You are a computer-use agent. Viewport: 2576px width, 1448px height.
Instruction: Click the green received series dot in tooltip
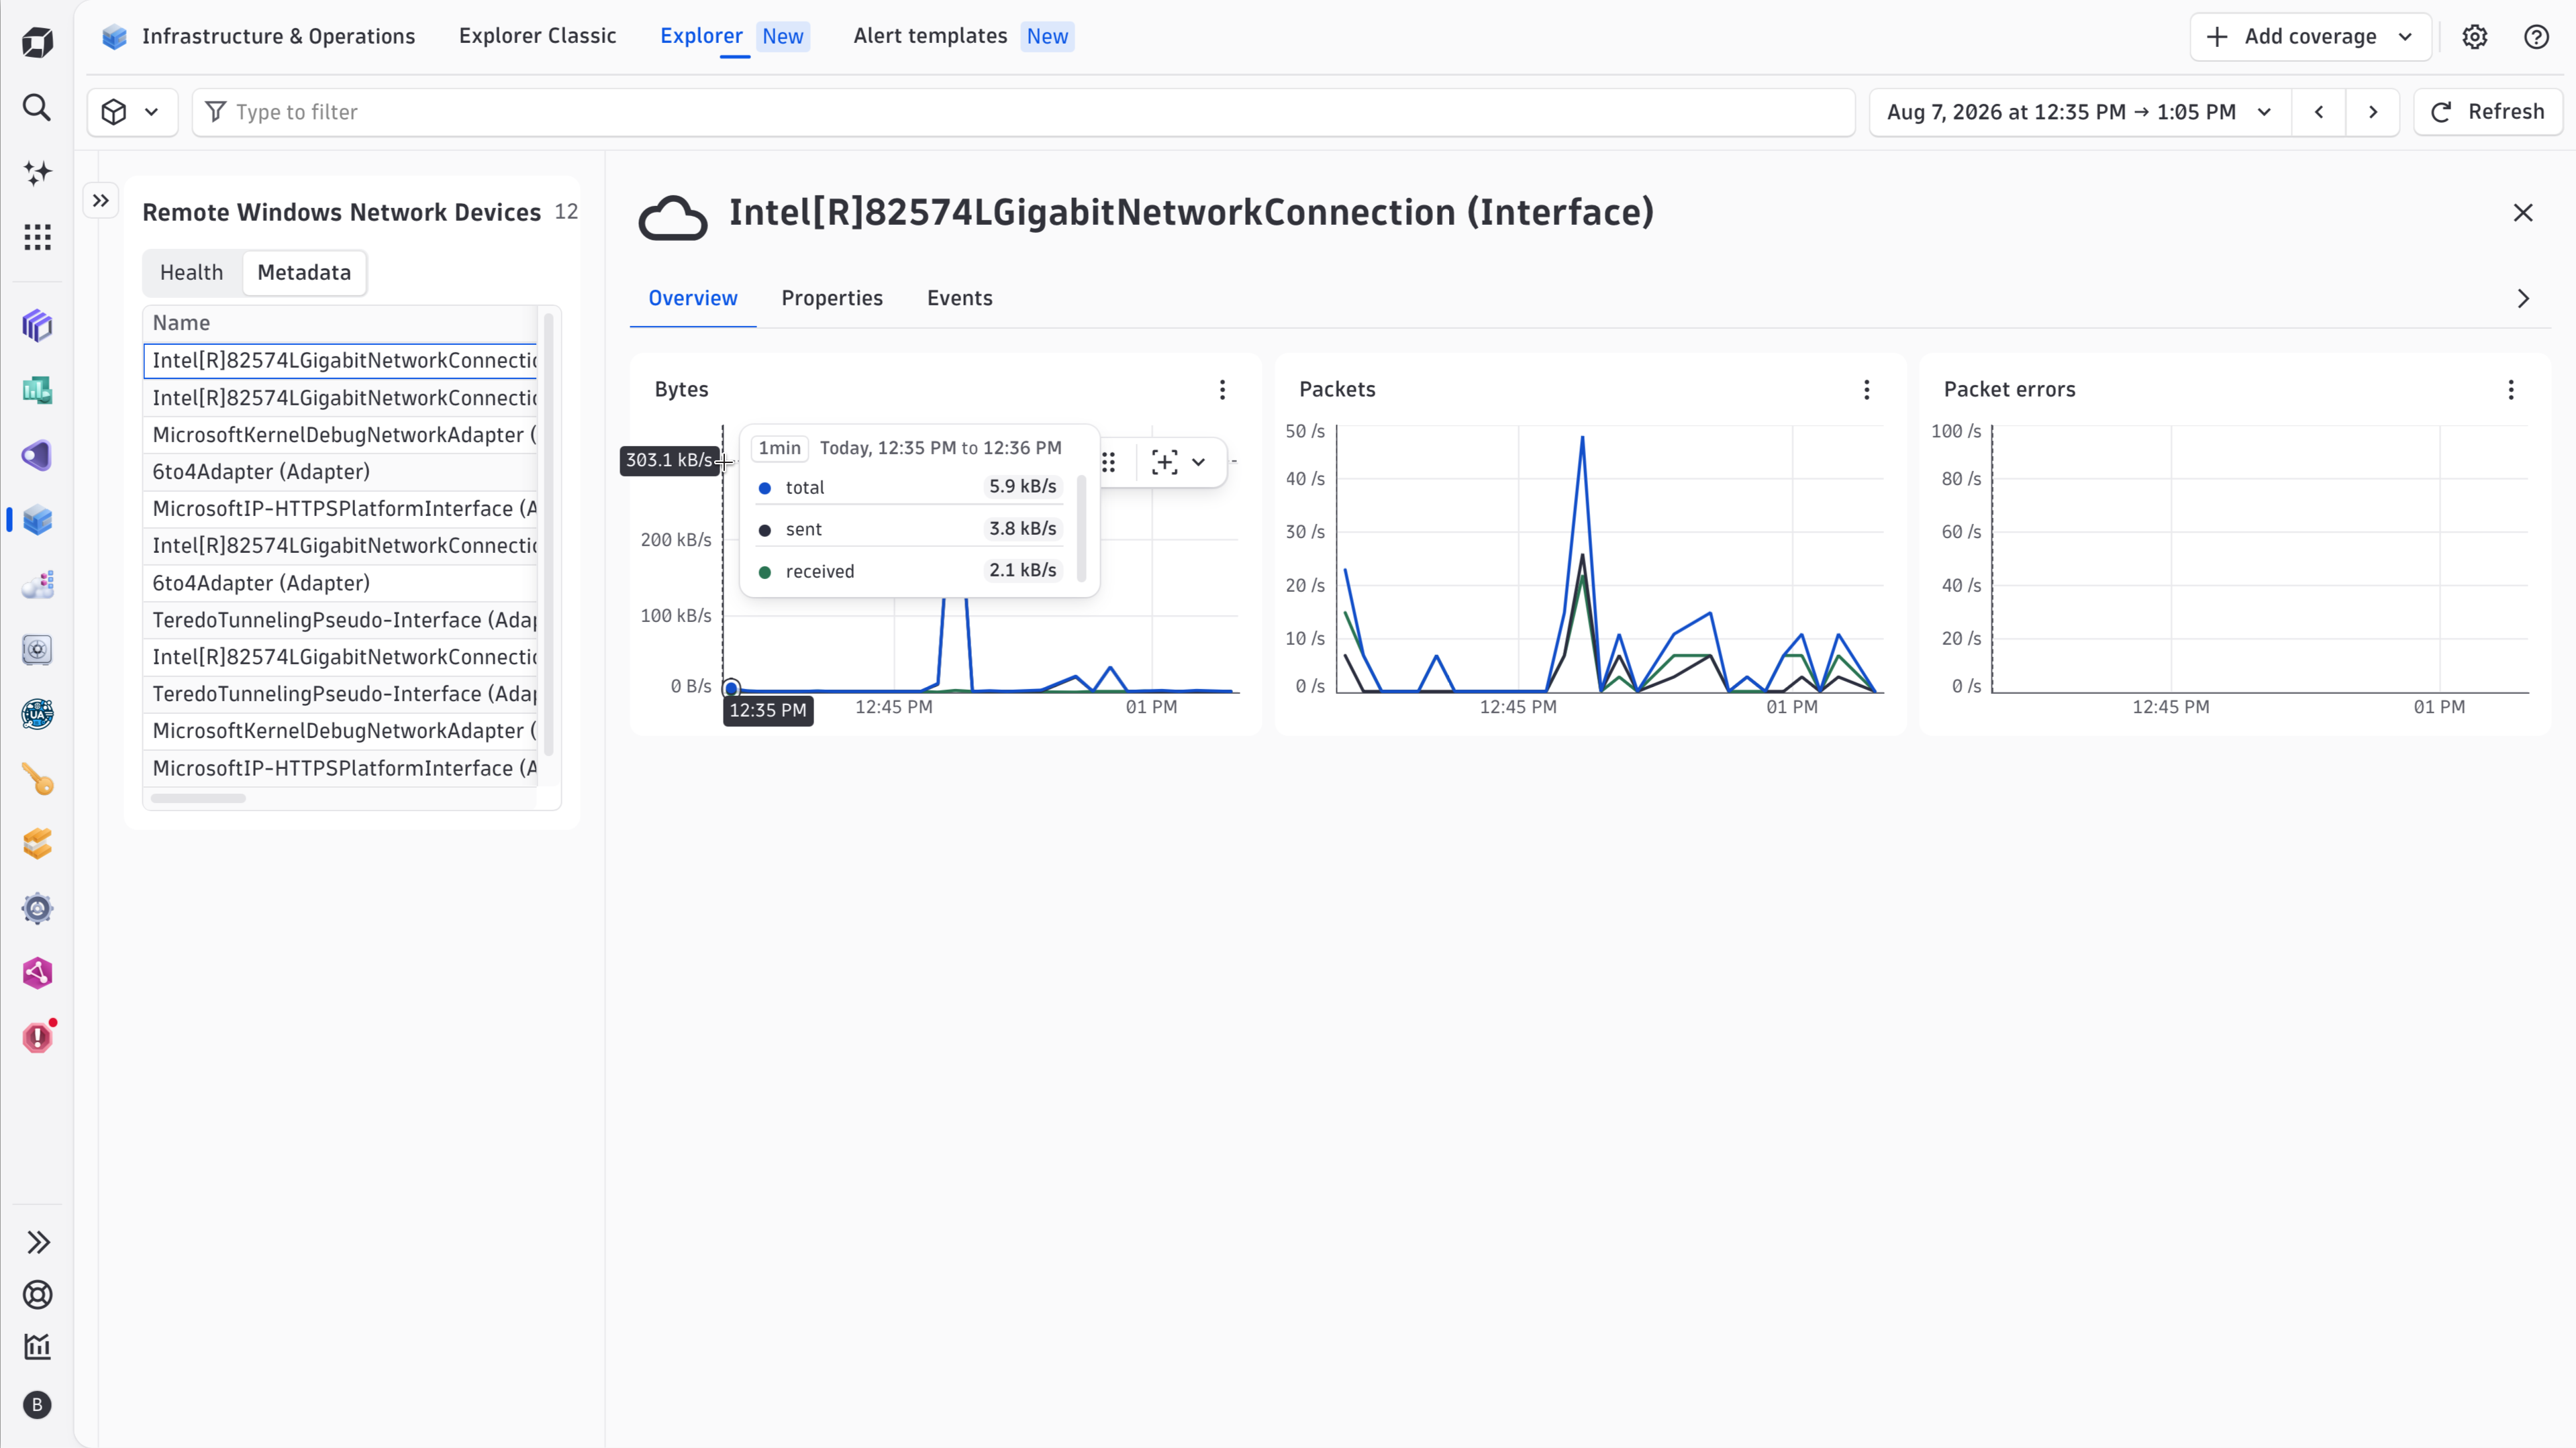764,572
